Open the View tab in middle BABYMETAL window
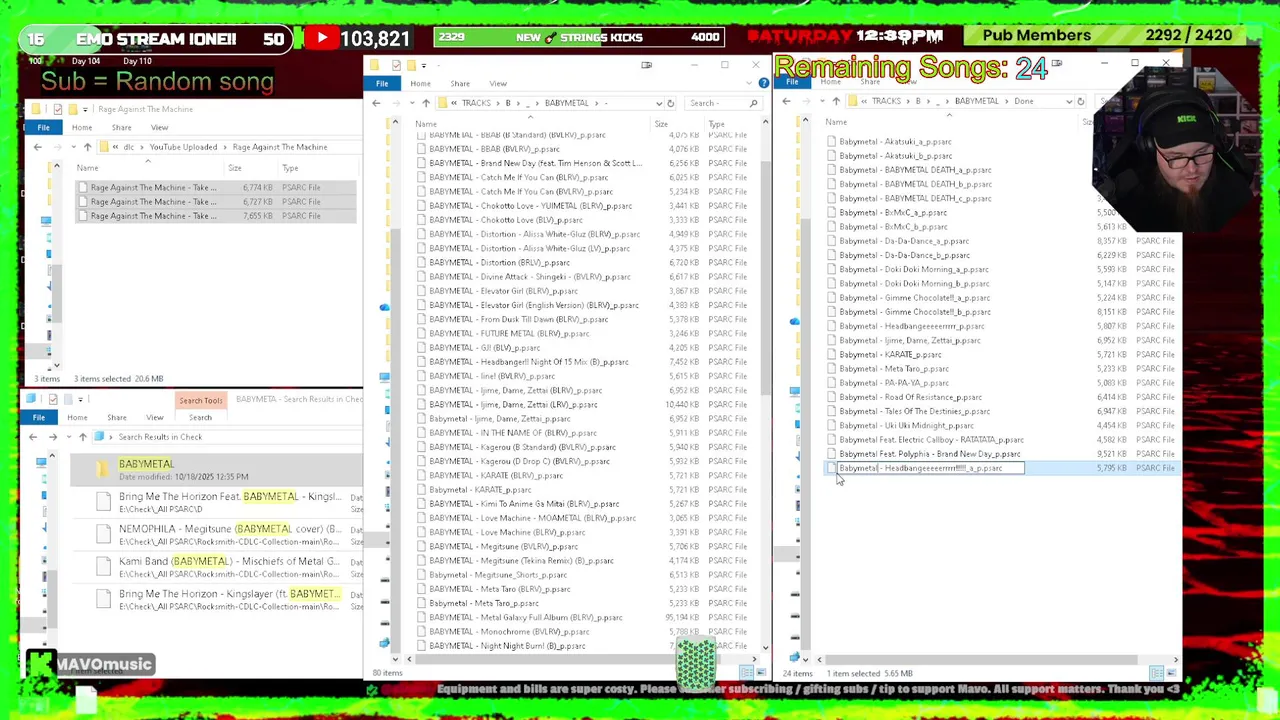1280x720 pixels. [x=498, y=83]
